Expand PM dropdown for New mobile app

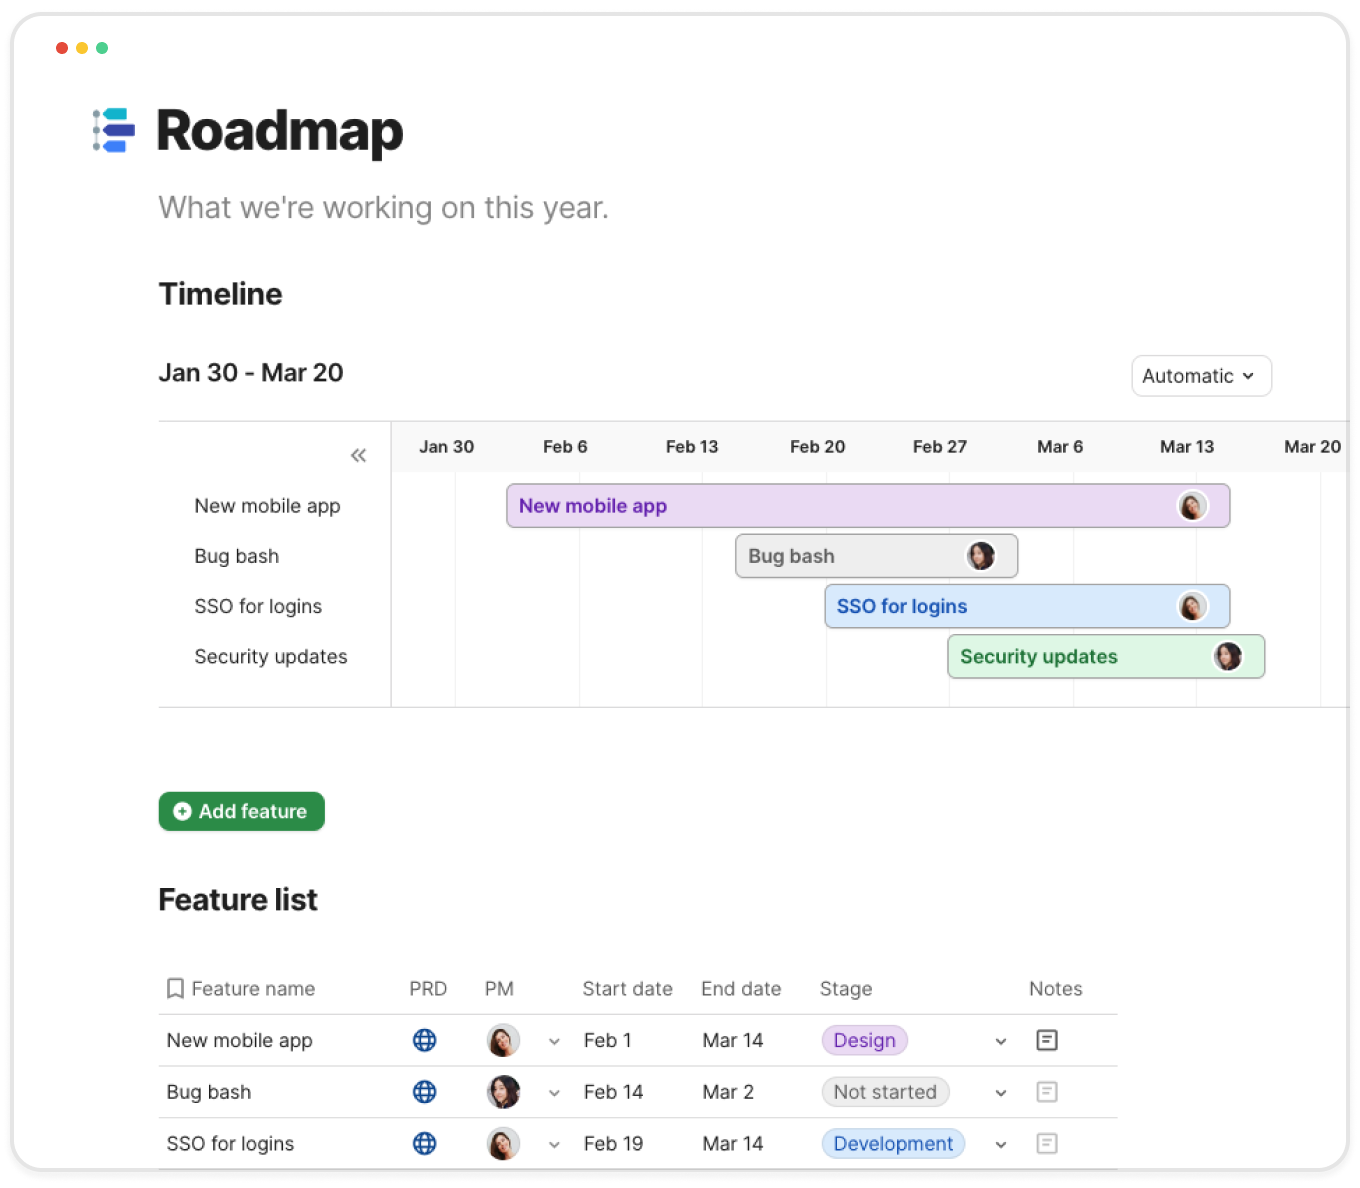[x=554, y=1041]
